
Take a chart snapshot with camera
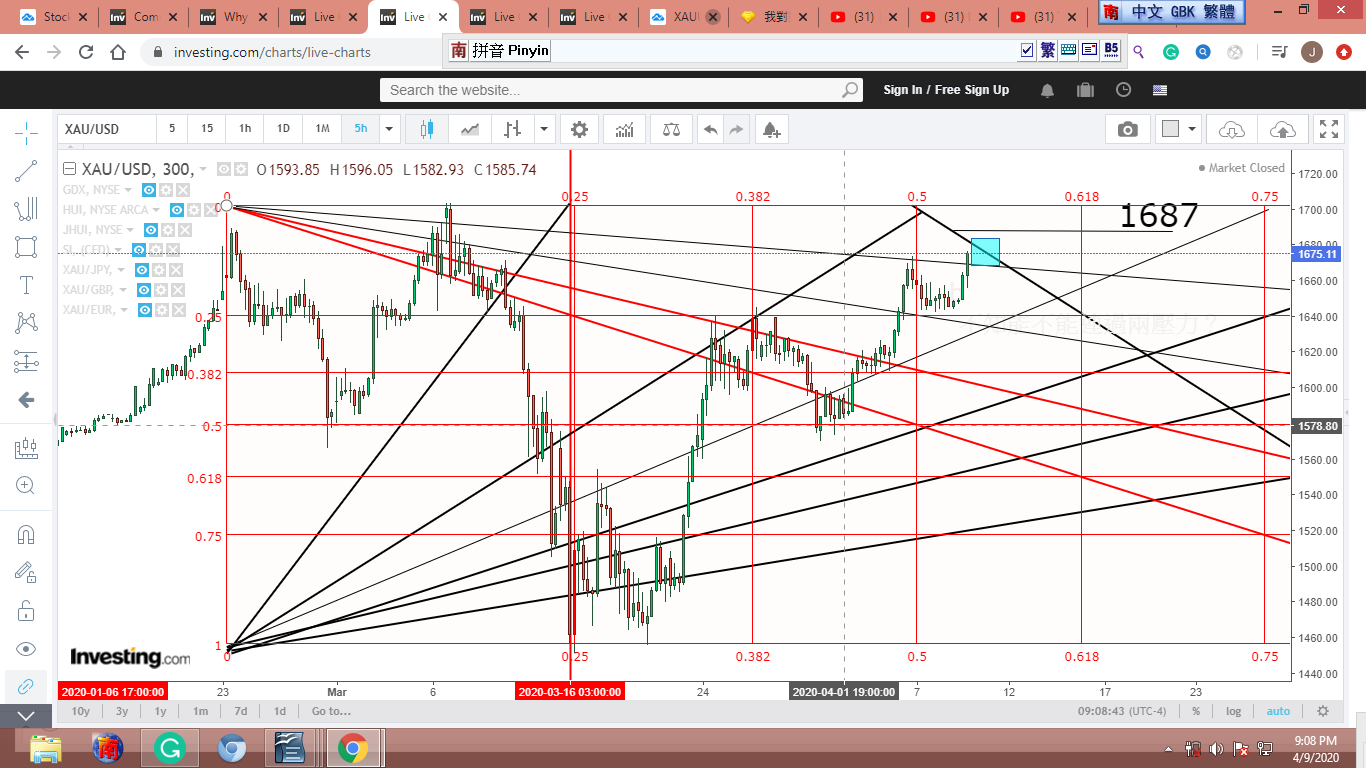pos(1128,129)
